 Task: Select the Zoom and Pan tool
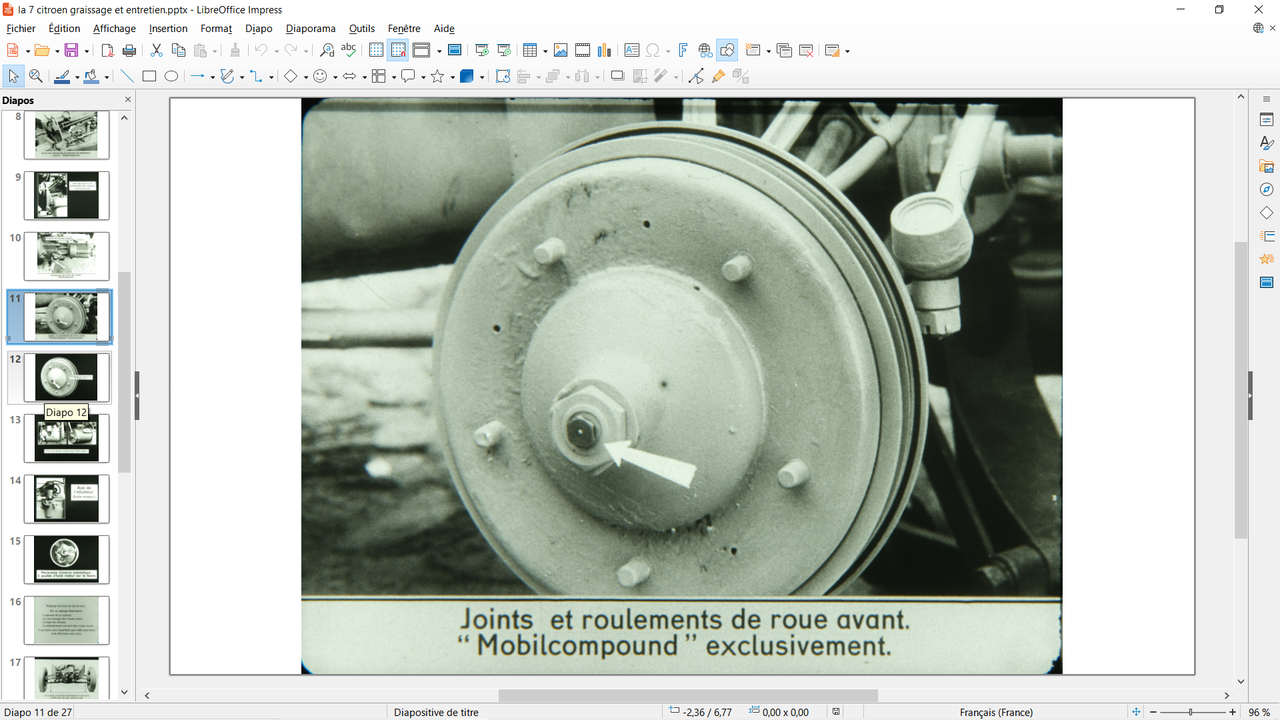(x=36, y=76)
